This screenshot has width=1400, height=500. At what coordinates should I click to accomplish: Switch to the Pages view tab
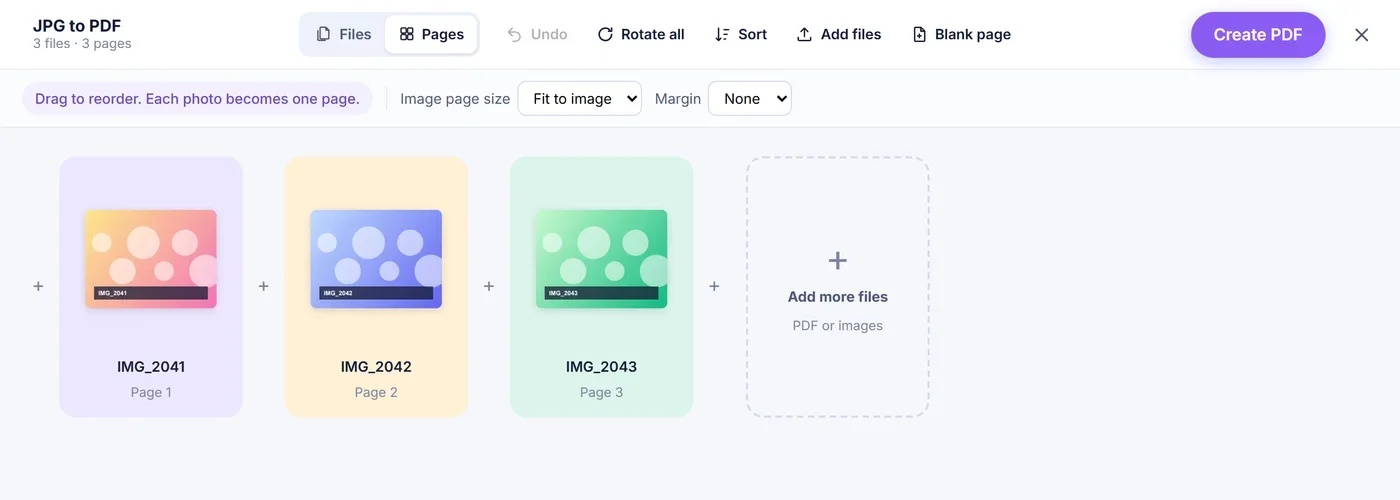431,34
